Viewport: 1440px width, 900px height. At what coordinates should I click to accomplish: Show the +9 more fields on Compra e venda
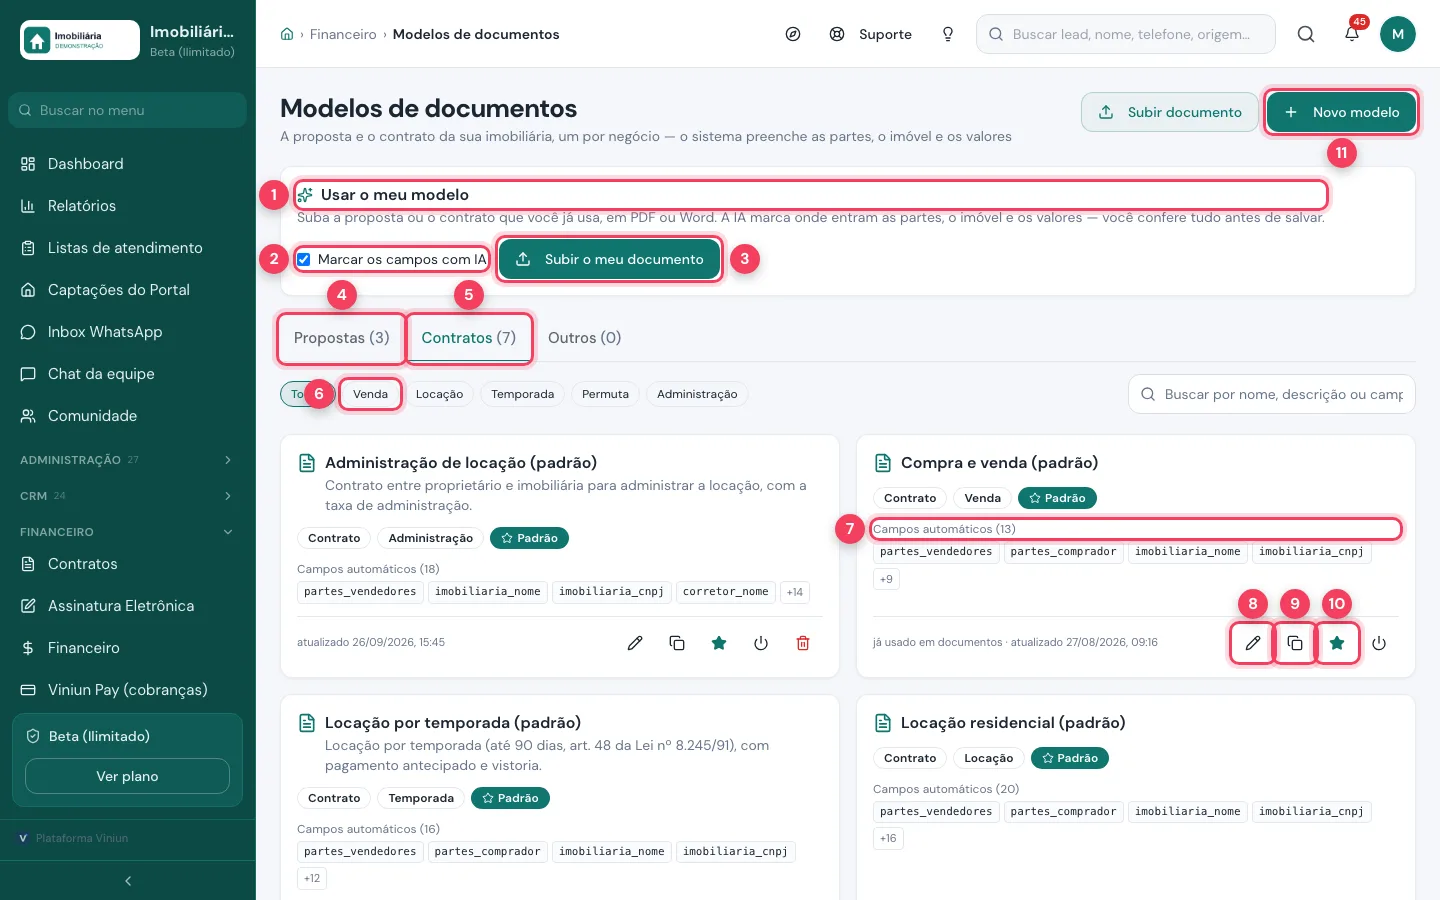[886, 579]
